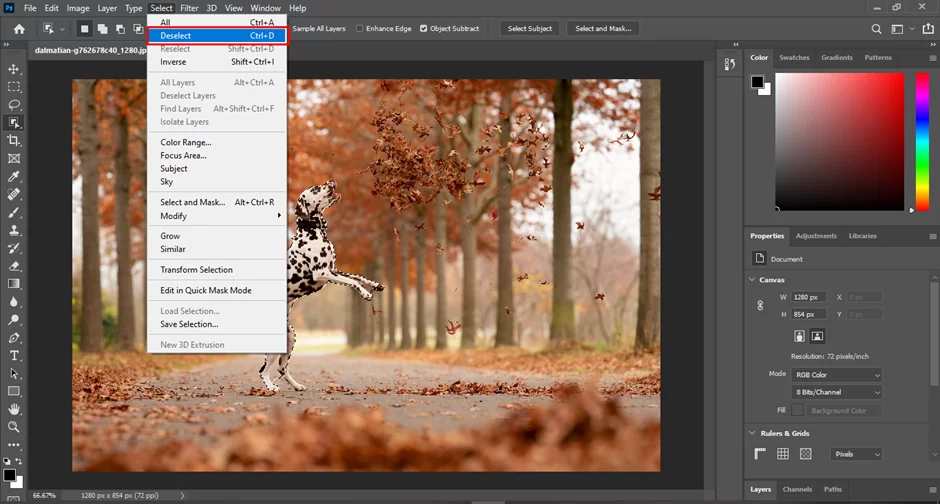Select the Brush tool
940x504 pixels.
tap(14, 212)
